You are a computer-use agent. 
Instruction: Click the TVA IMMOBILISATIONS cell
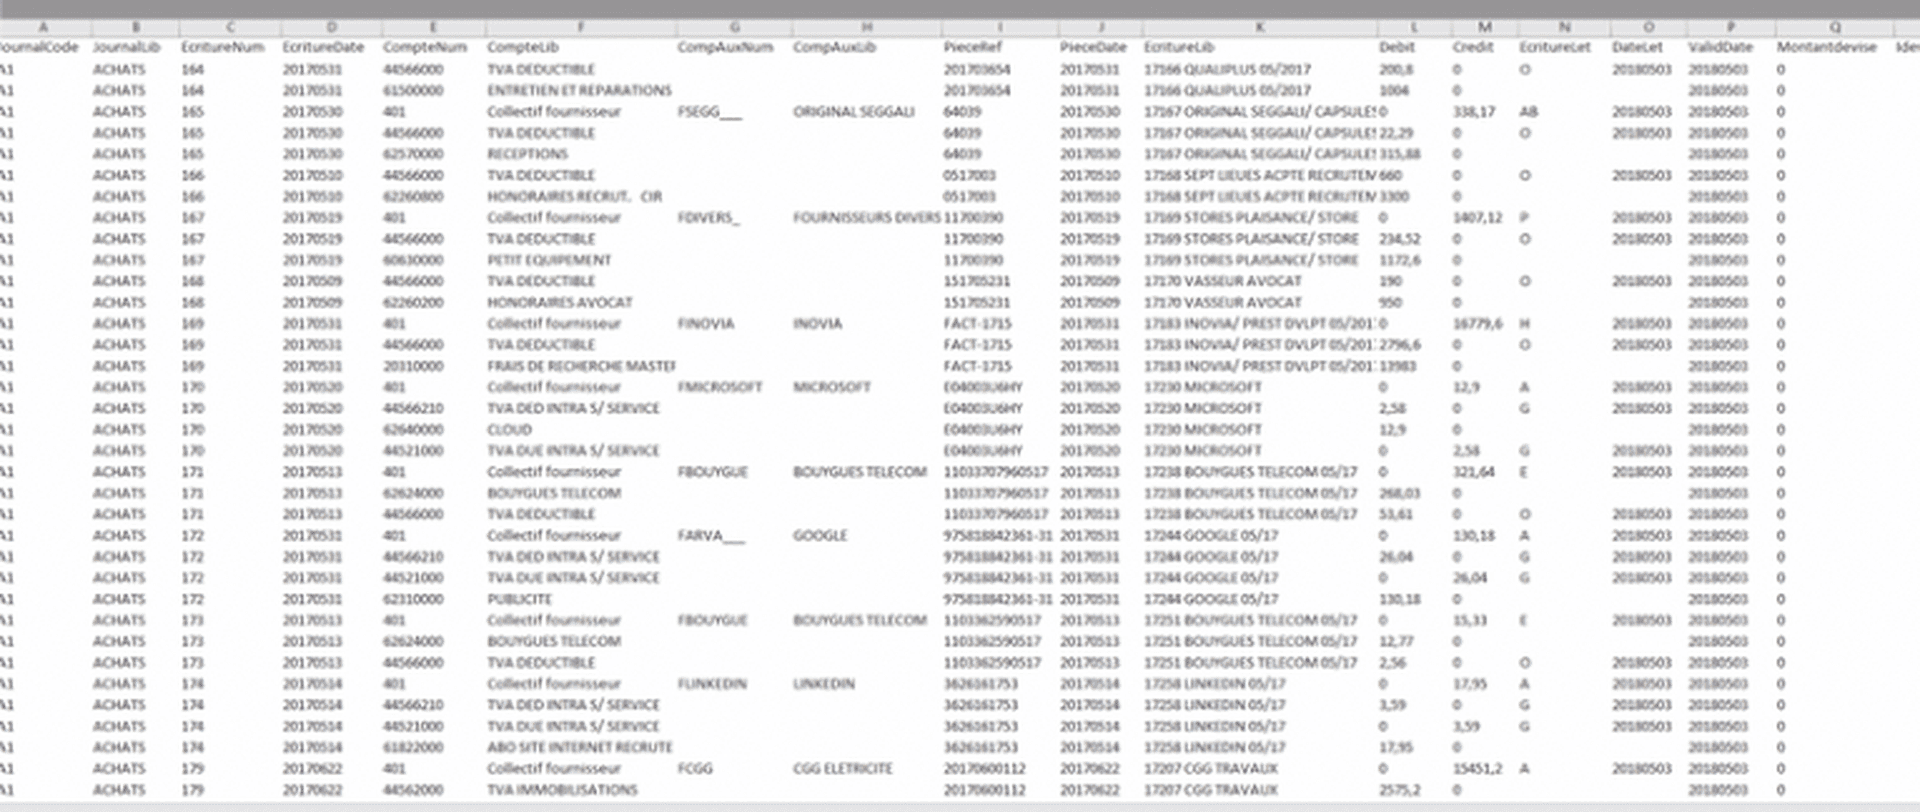coord(562,790)
